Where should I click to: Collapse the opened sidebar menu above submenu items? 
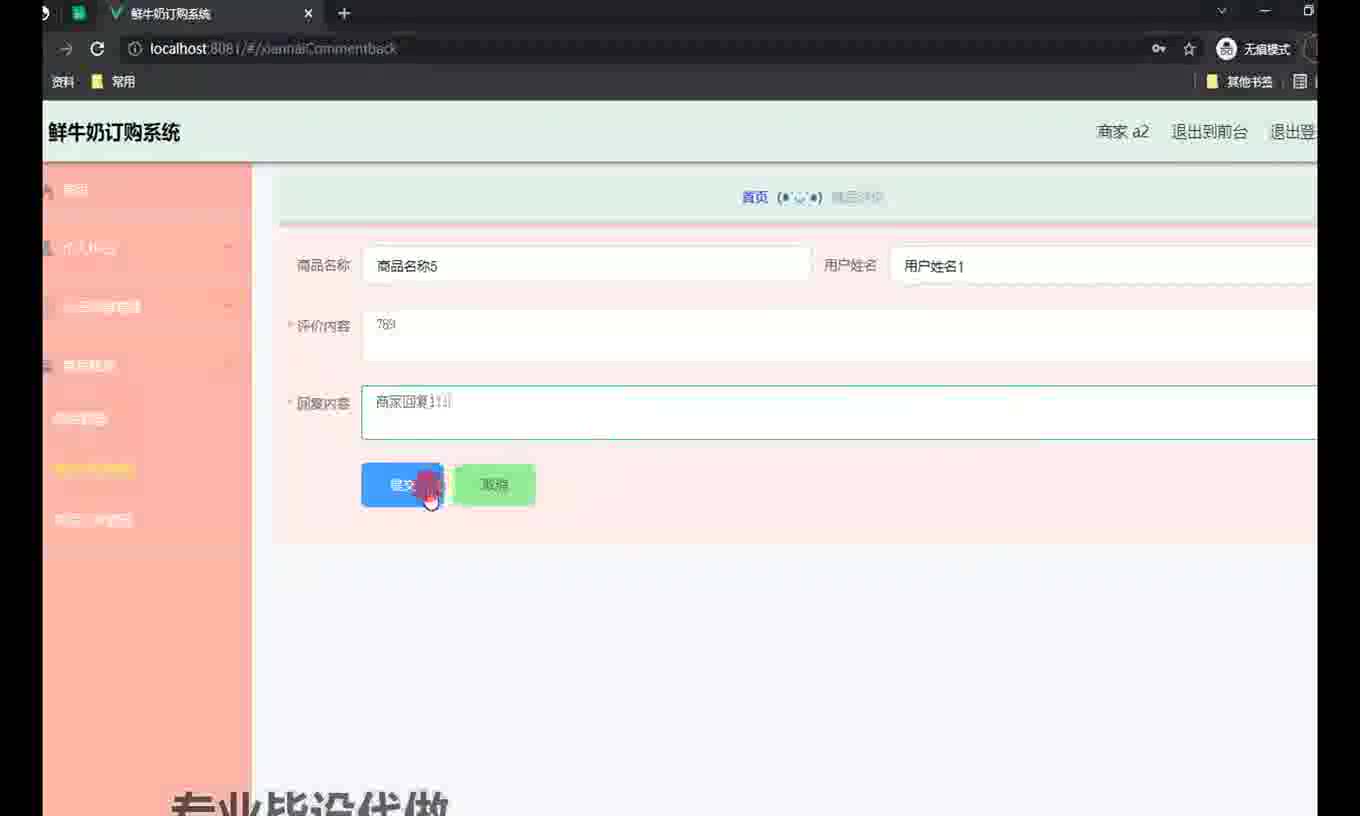147,366
